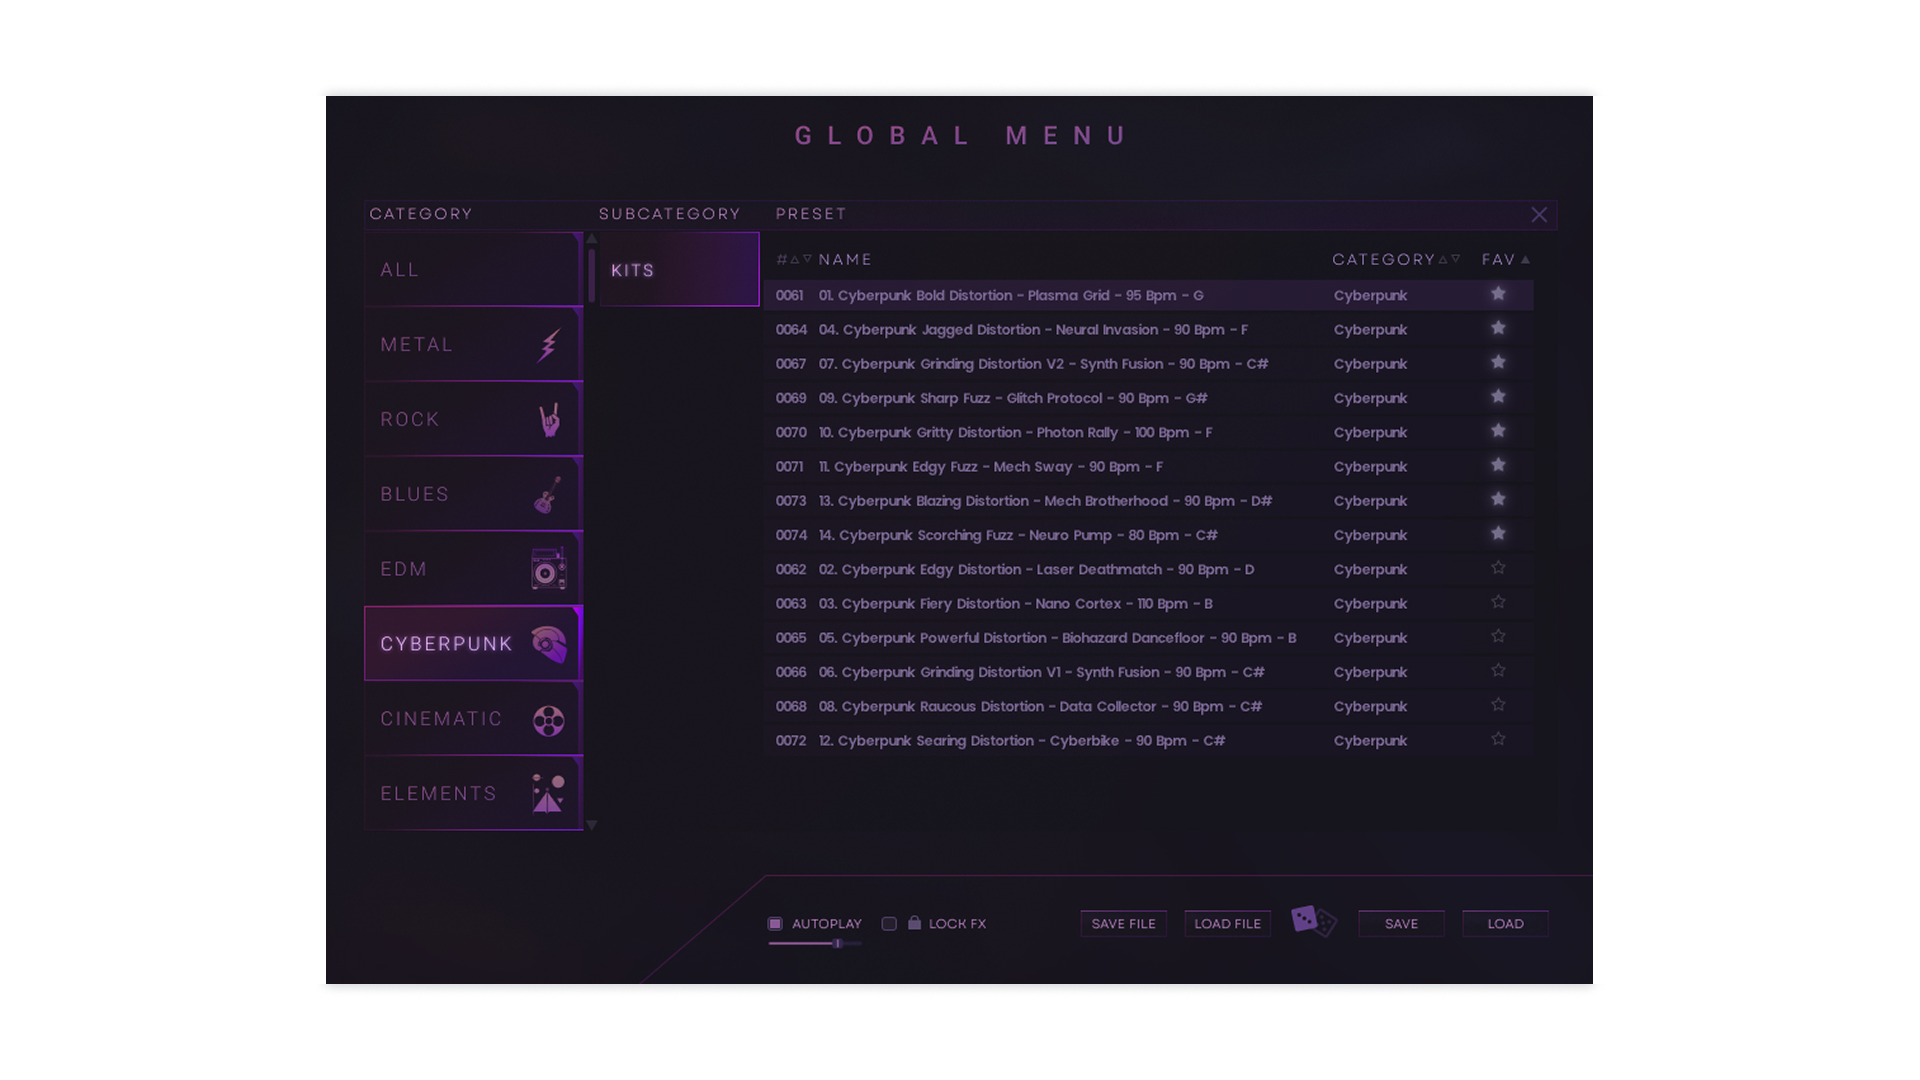The height and width of the screenshot is (1080, 1920).
Task: Click the SAVE FILE button
Action: (1123, 924)
